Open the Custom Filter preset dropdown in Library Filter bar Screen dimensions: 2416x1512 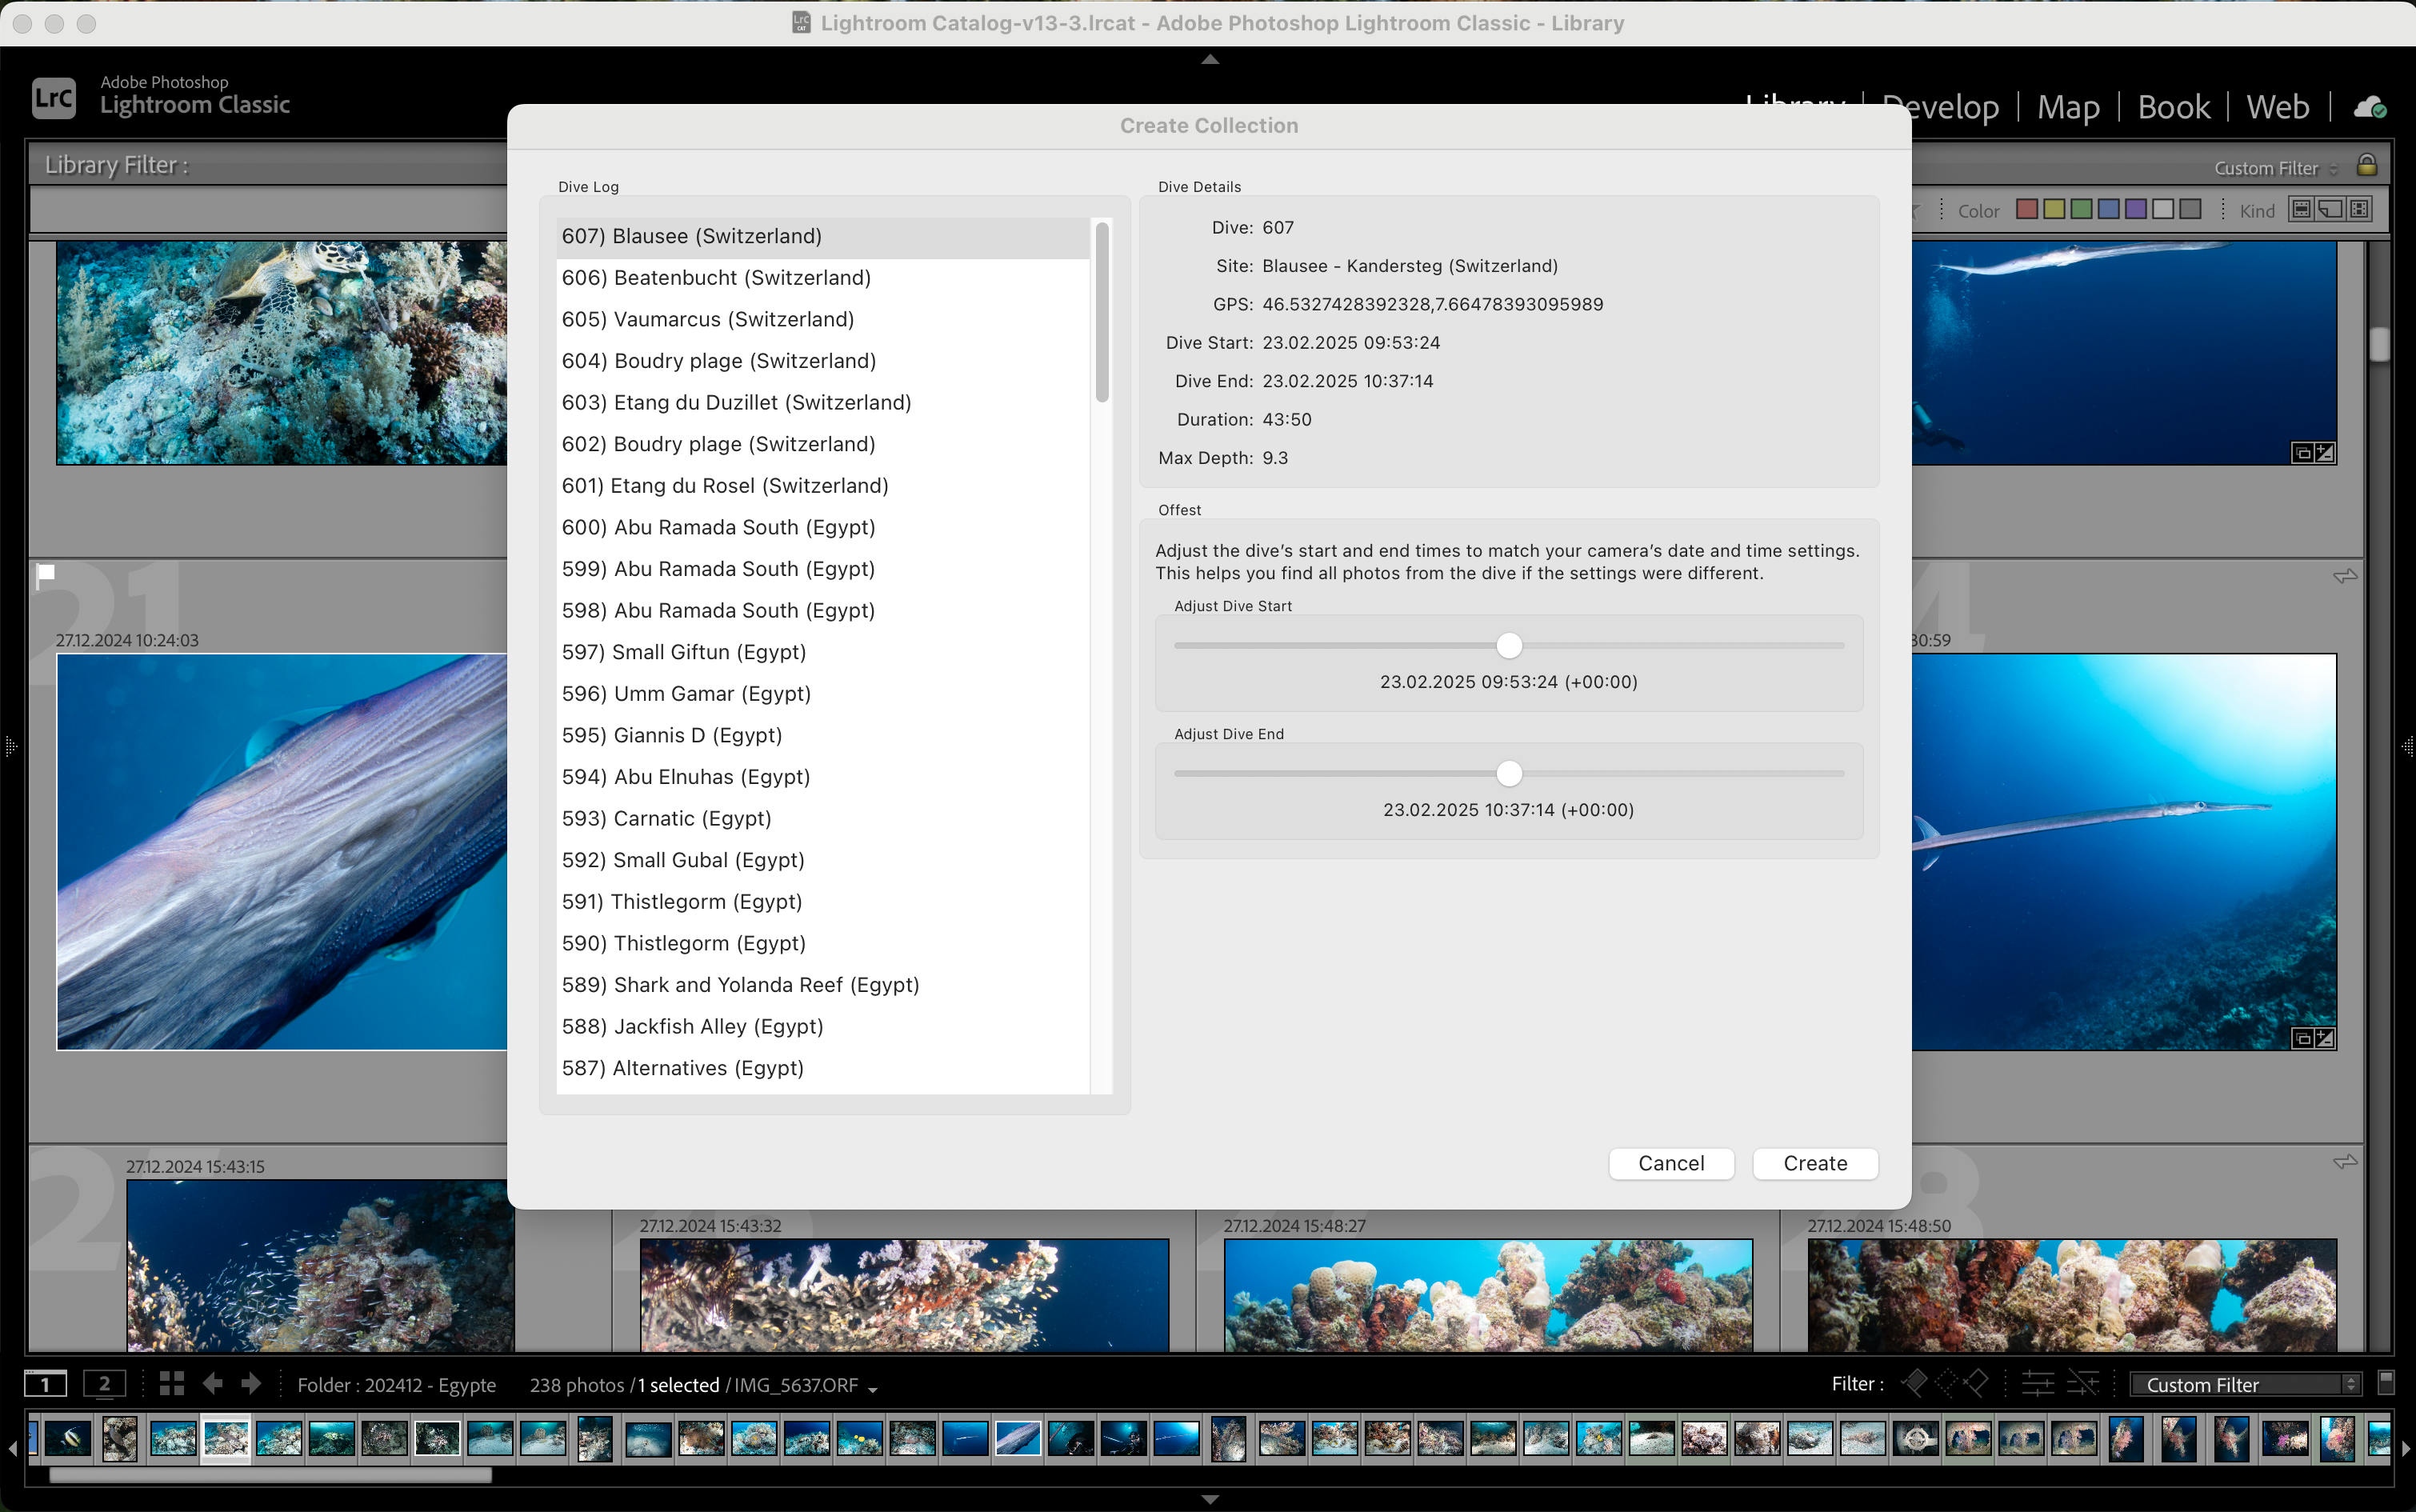coord(2276,168)
